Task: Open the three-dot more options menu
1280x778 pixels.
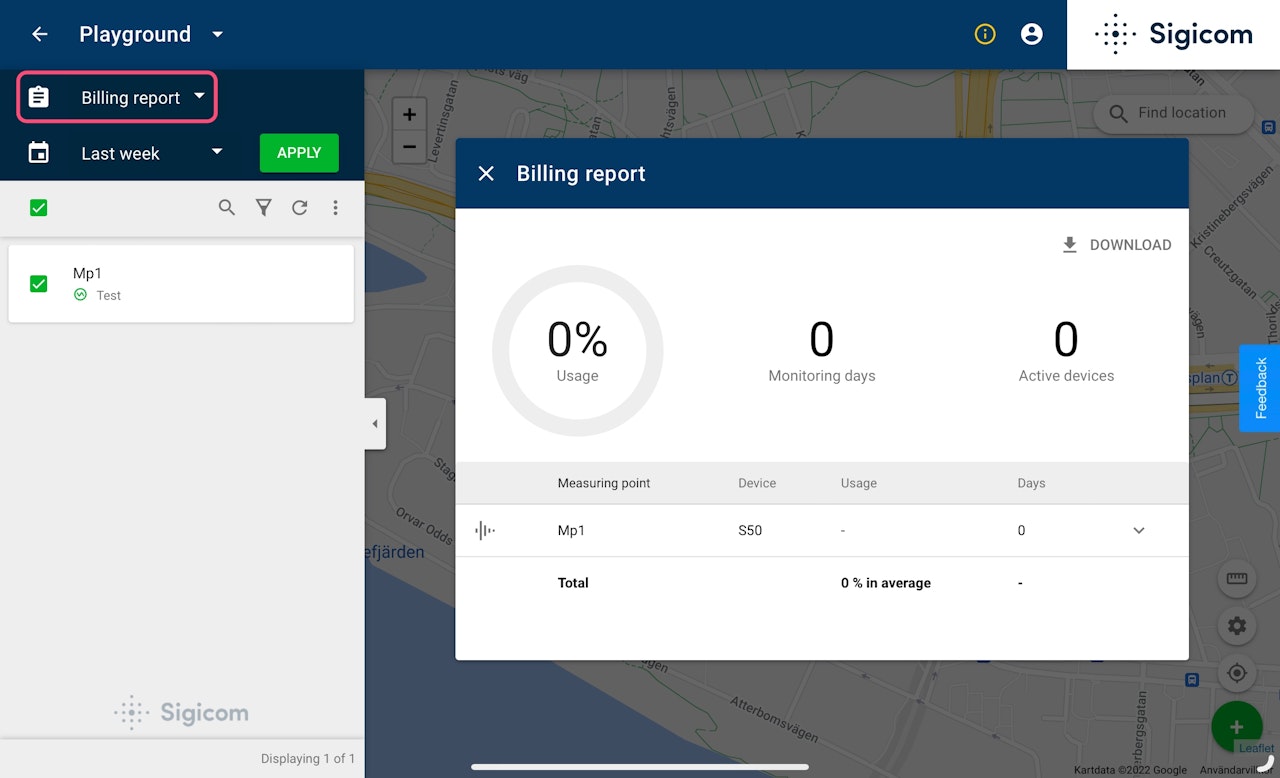Action: 335,208
